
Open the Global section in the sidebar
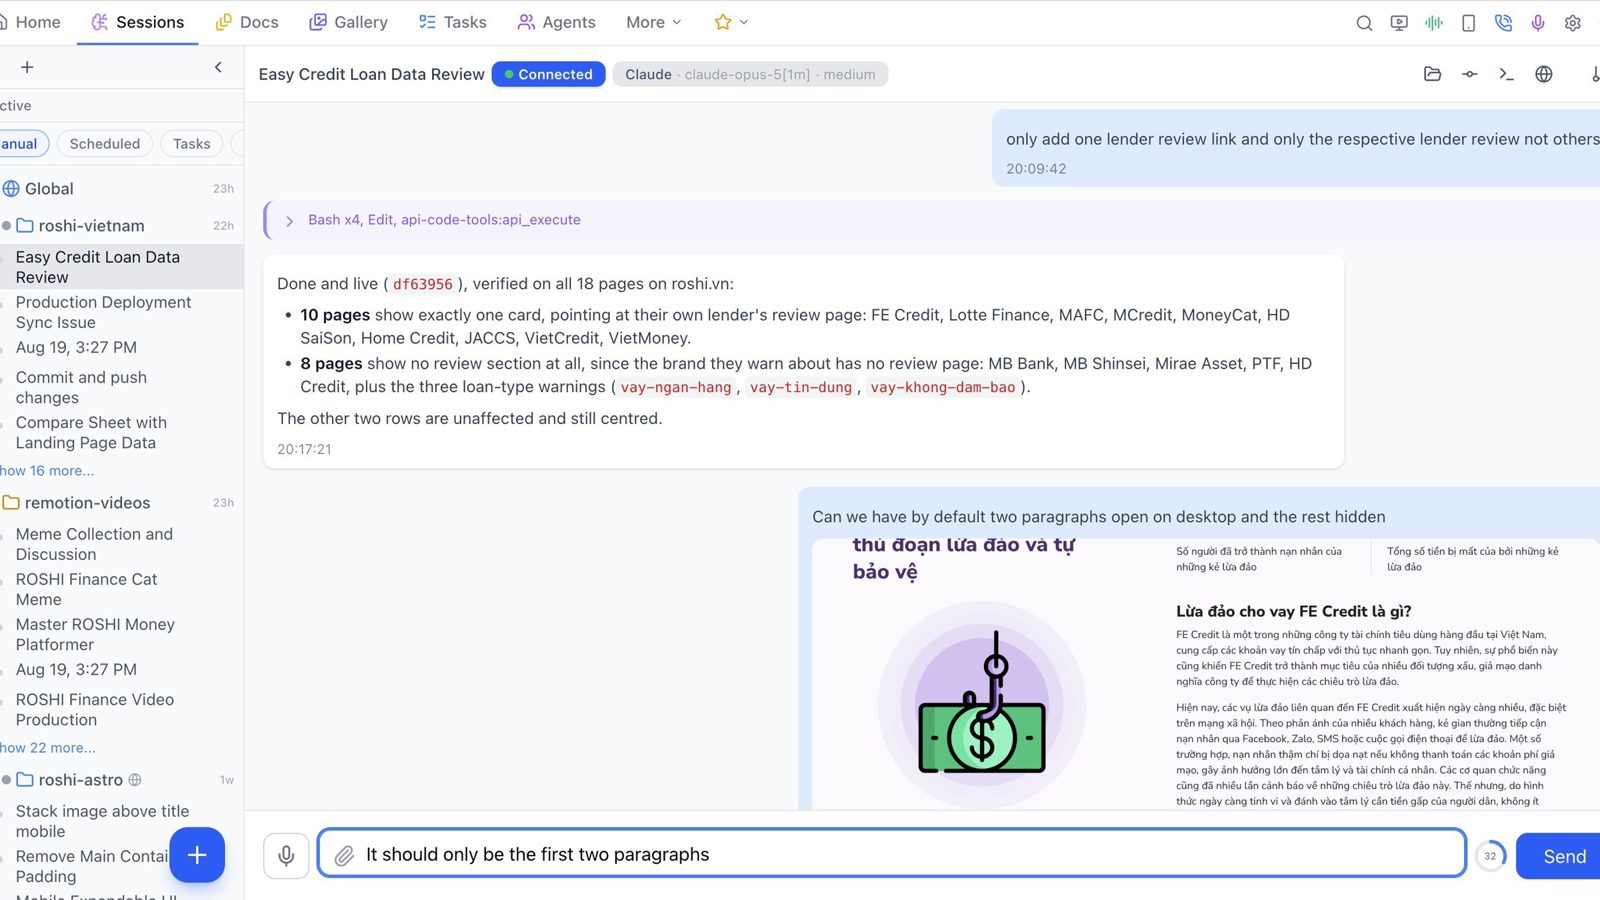point(49,189)
